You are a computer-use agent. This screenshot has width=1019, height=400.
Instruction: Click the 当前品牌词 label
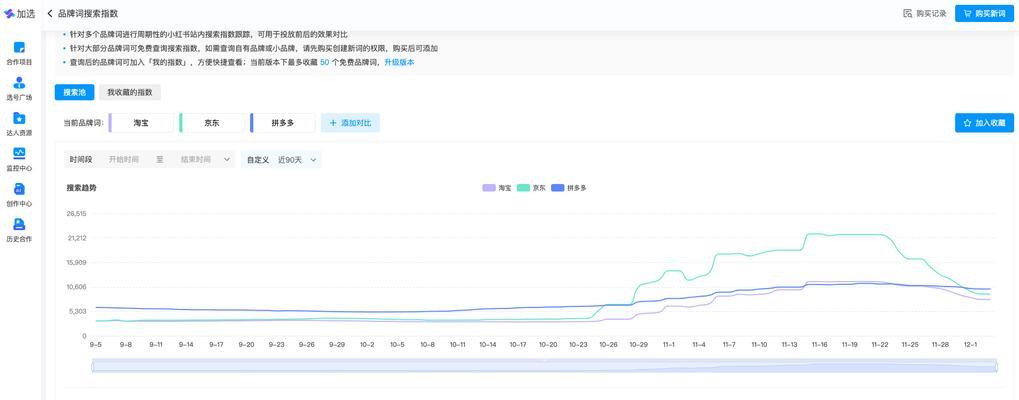pyautogui.click(x=83, y=123)
